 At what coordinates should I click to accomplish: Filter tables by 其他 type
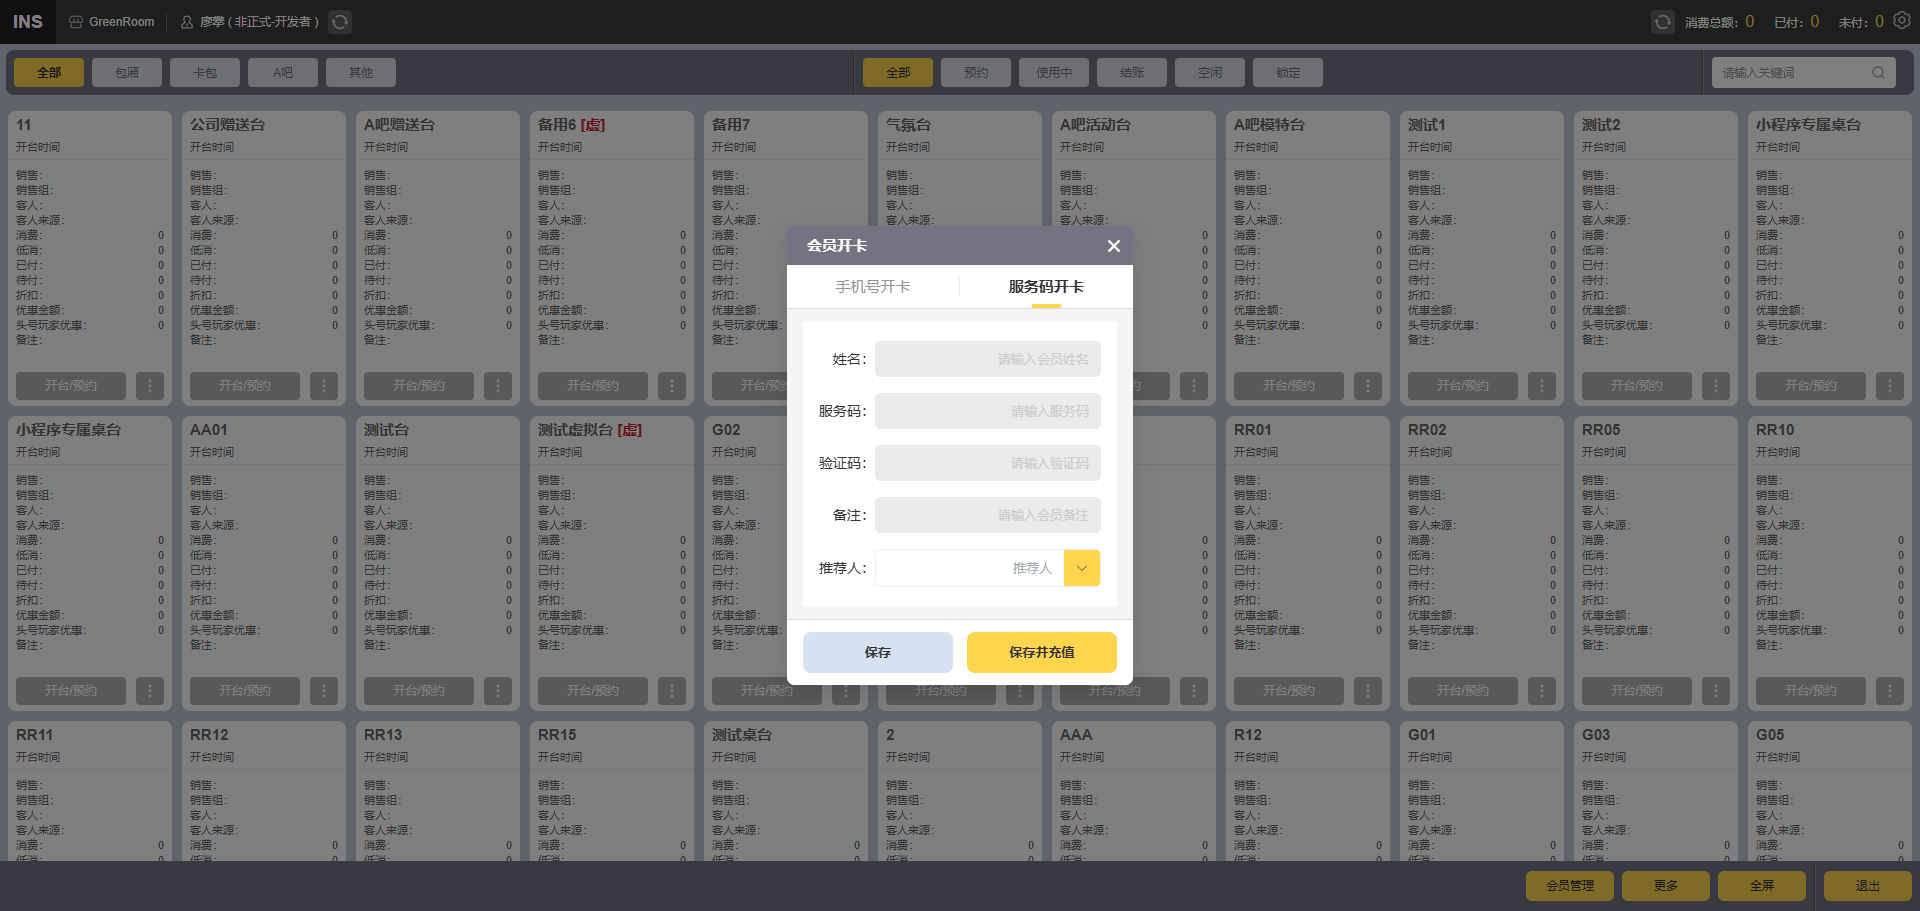(x=361, y=72)
